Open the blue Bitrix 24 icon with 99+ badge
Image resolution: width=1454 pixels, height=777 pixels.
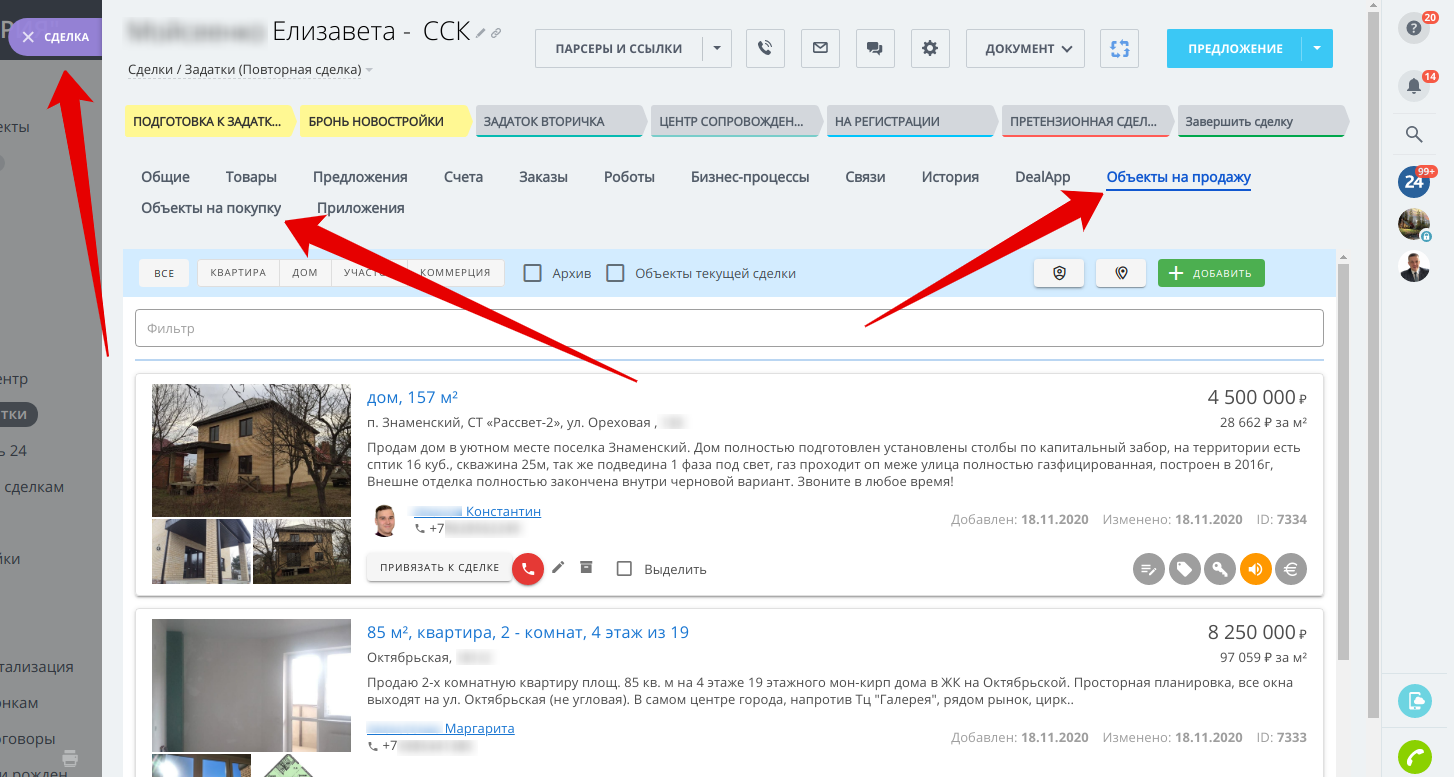point(1413,181)
